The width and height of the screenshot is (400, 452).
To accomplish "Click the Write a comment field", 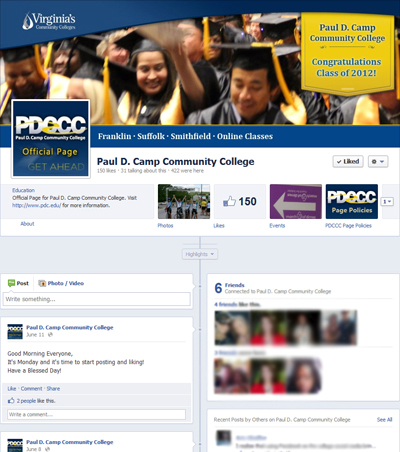I will click(97, 415).
